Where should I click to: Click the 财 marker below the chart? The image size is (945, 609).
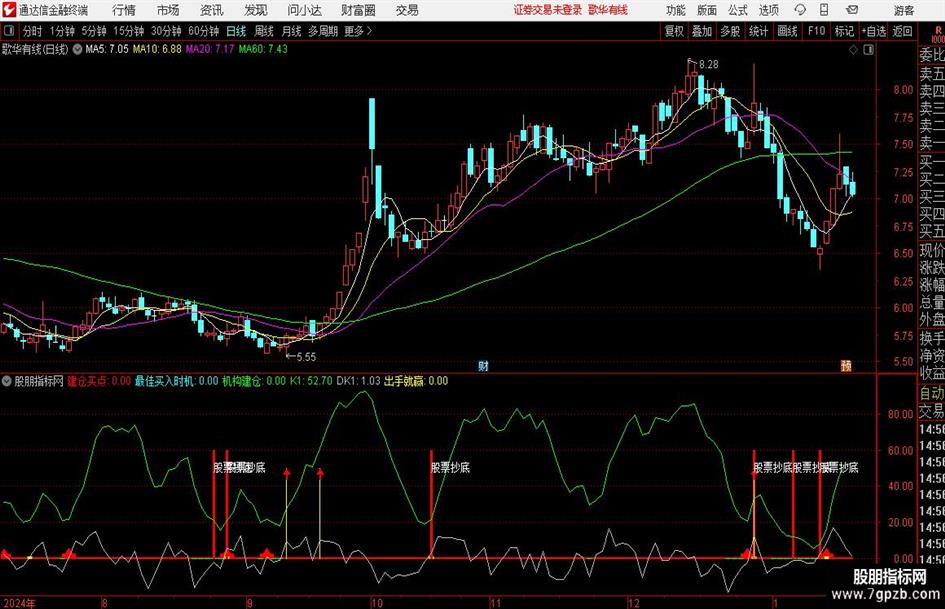pos(483,365)
